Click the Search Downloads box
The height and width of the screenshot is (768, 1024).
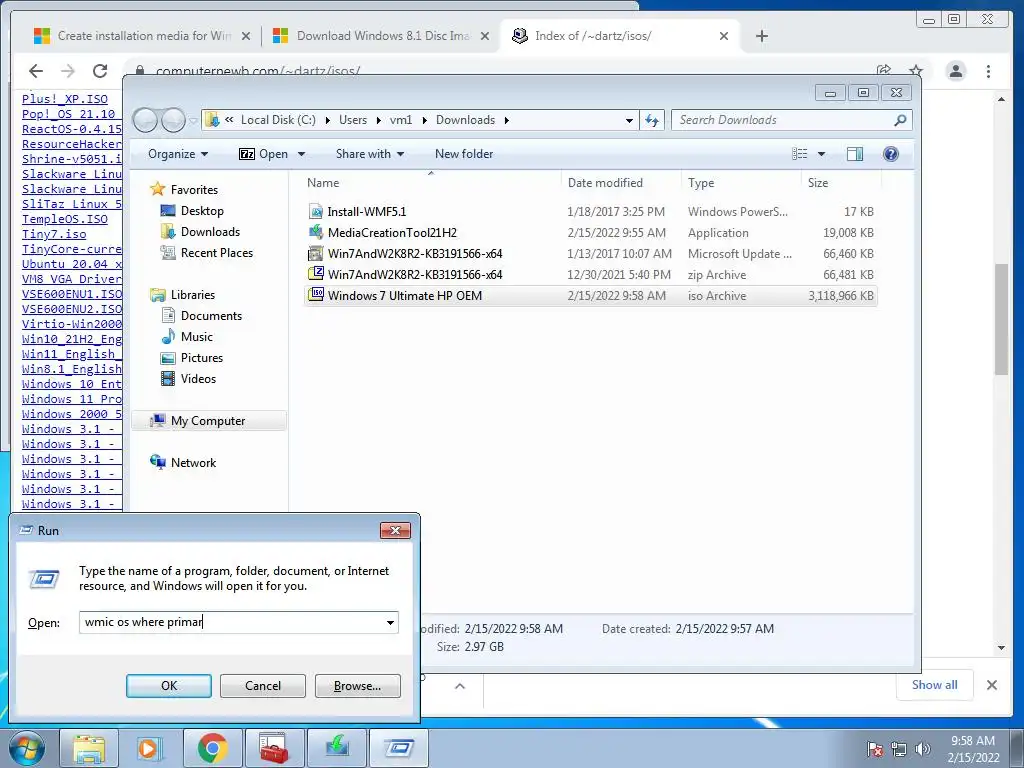coord(784,120)
